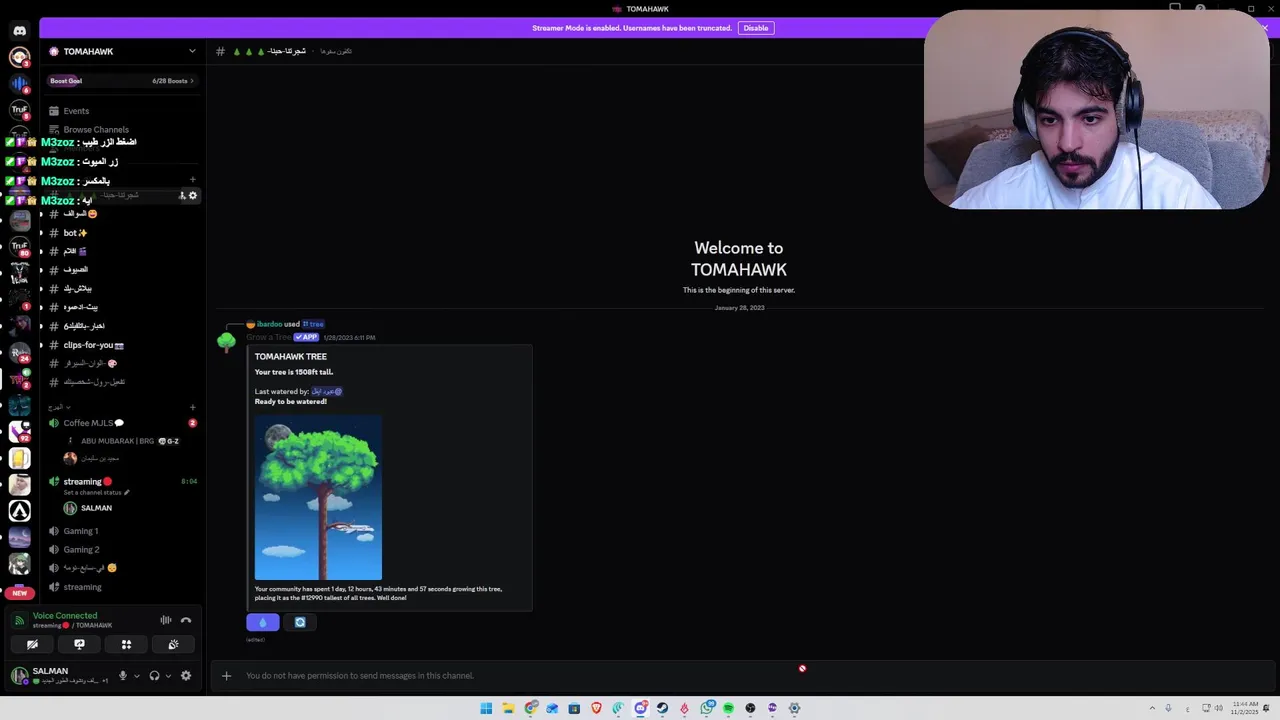This screenshot has width=1280, height=720.
Task: Add voice channel plus icon in Arabic category
Action: click(193, 407)
